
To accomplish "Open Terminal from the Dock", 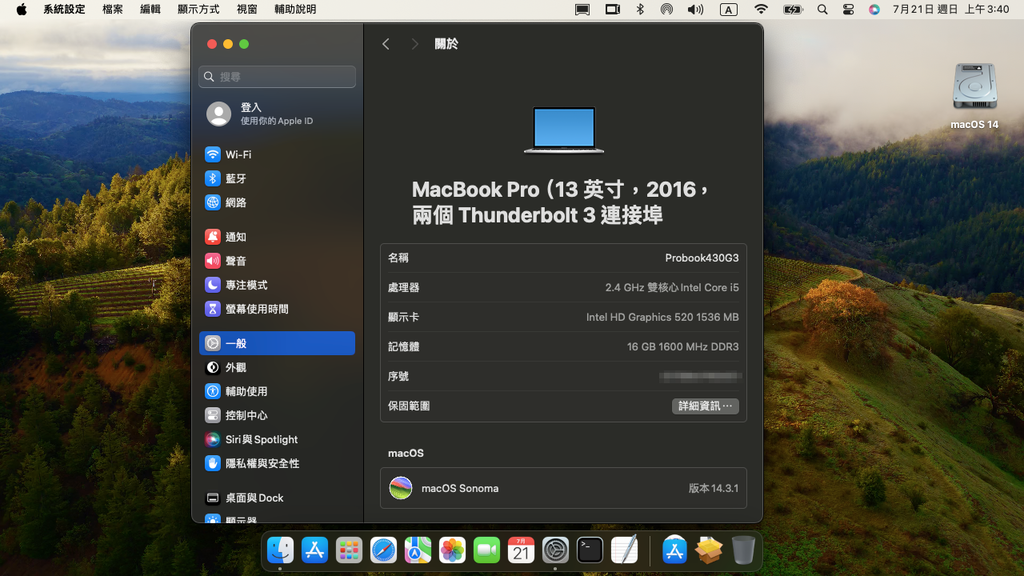I will pyautogui.click(x=590, y=550).
